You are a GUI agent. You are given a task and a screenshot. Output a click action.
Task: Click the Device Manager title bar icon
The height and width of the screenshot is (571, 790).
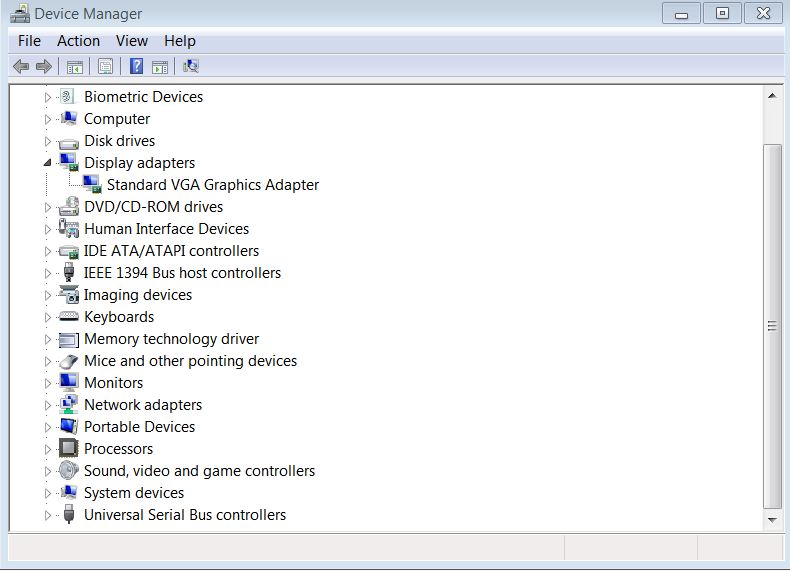click(x=20, y=14)
